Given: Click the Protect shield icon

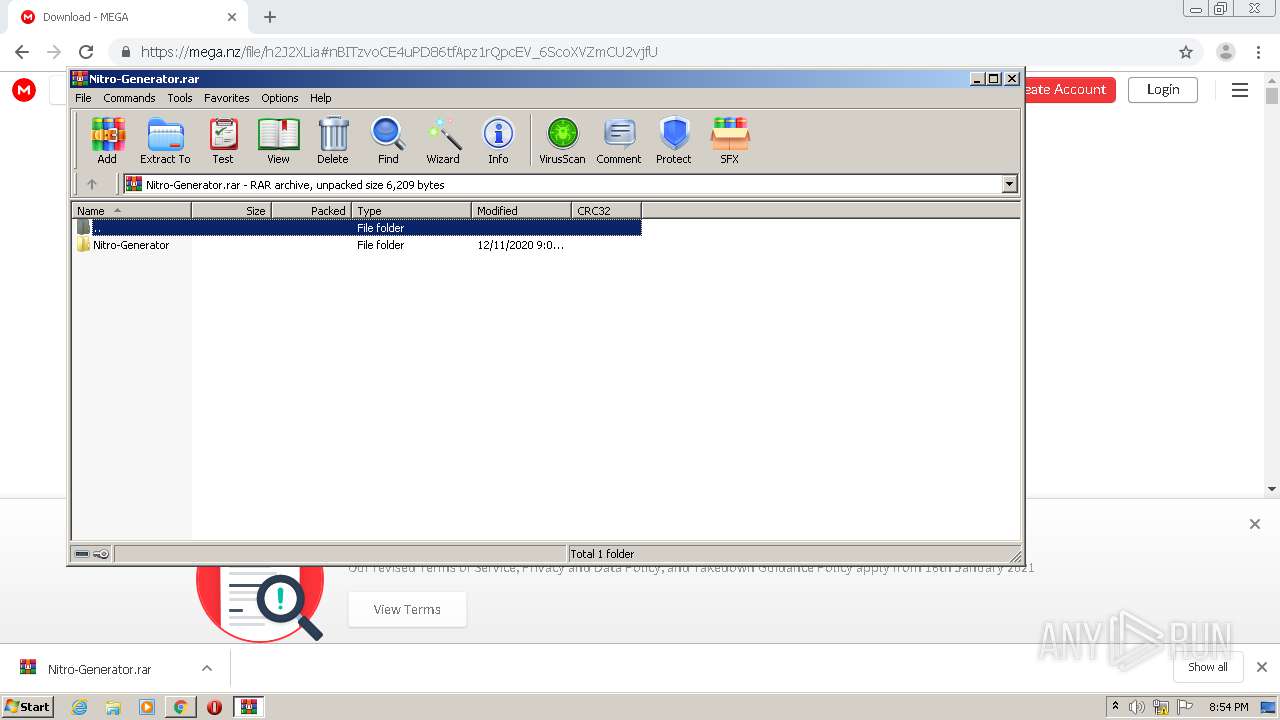Looking at the screenshot, I should point(674,140).
